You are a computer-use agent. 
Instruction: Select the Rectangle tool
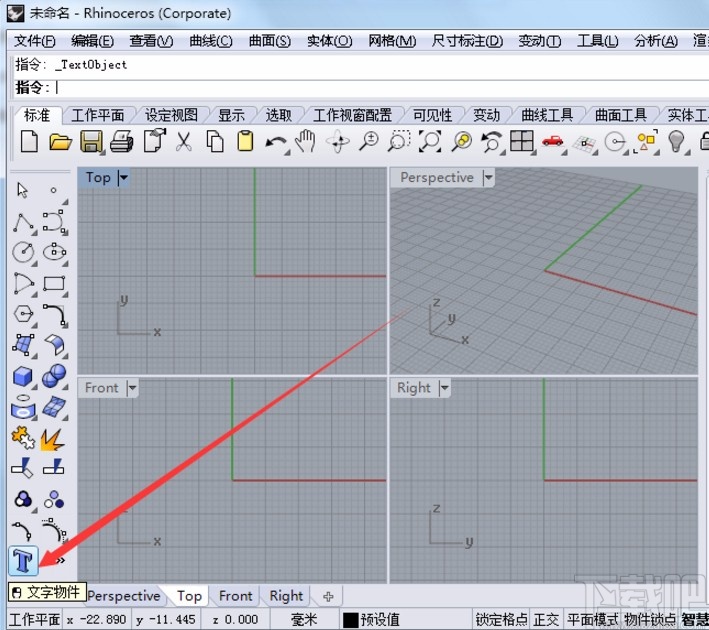click(x=54, y=284)
